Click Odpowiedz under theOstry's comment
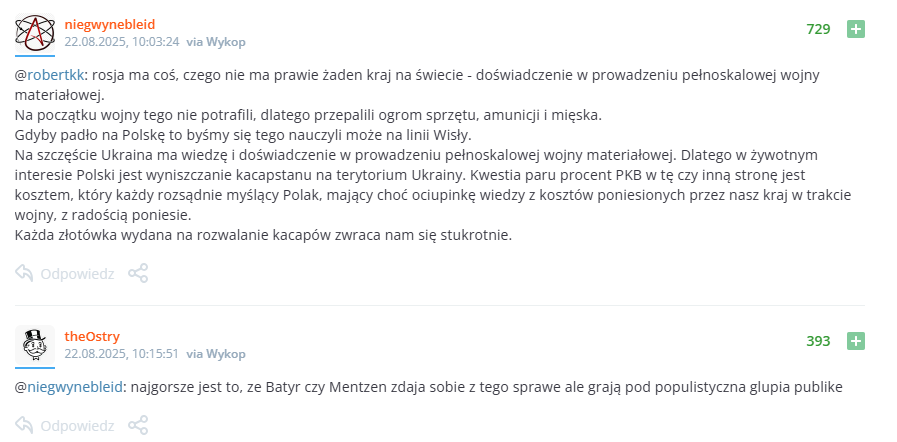This screenshot has width=897, height=442. click(x=77, y=426)
